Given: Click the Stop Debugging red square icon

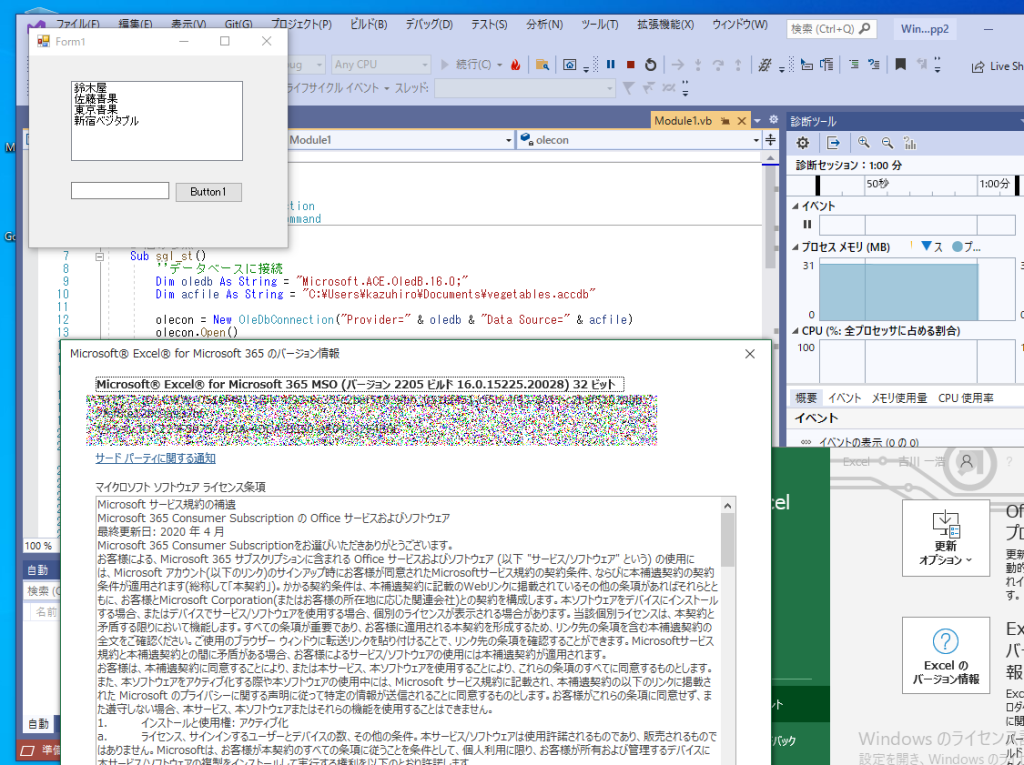Looking at the screenshot, I should point(630,65).
